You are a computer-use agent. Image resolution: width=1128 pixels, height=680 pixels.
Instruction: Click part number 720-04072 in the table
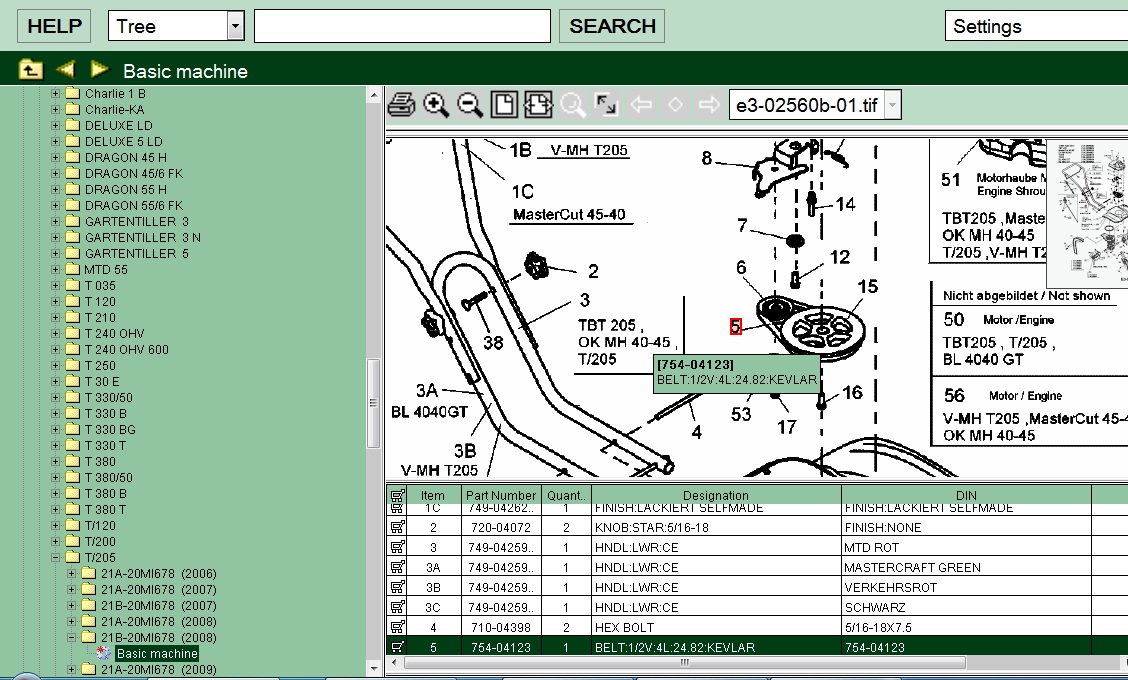501,527
